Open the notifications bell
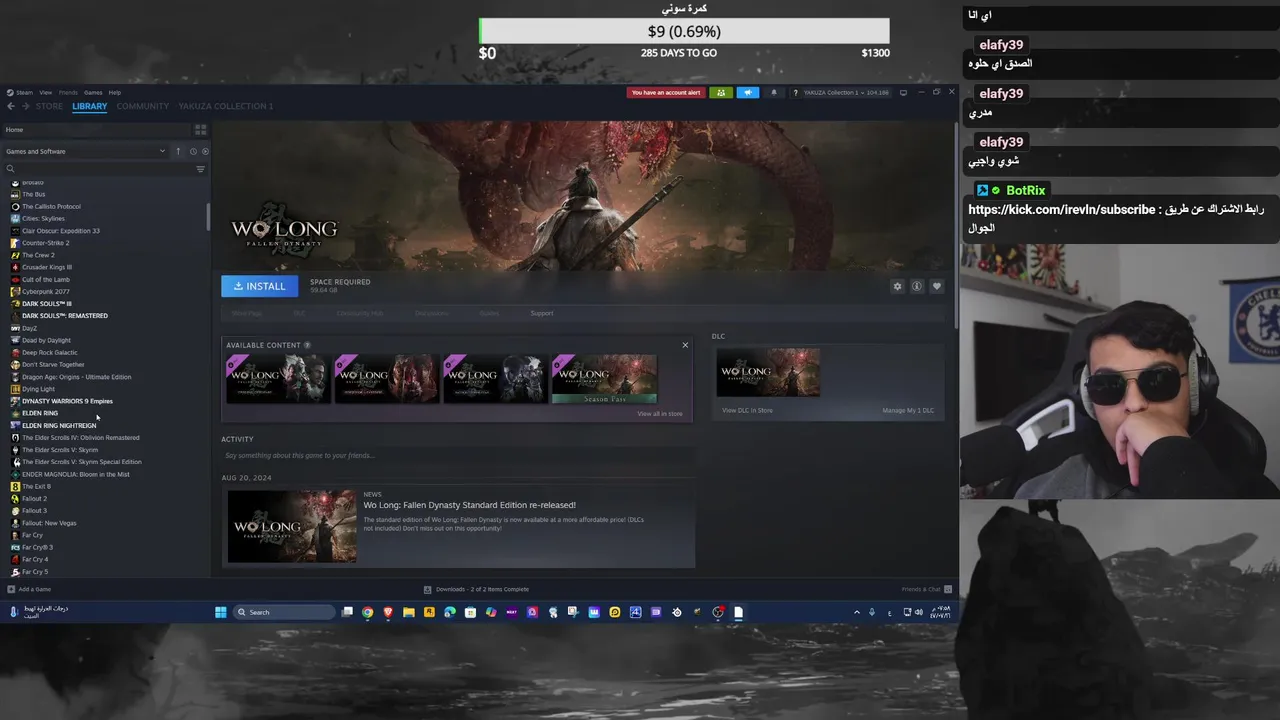 pos(773,93)
